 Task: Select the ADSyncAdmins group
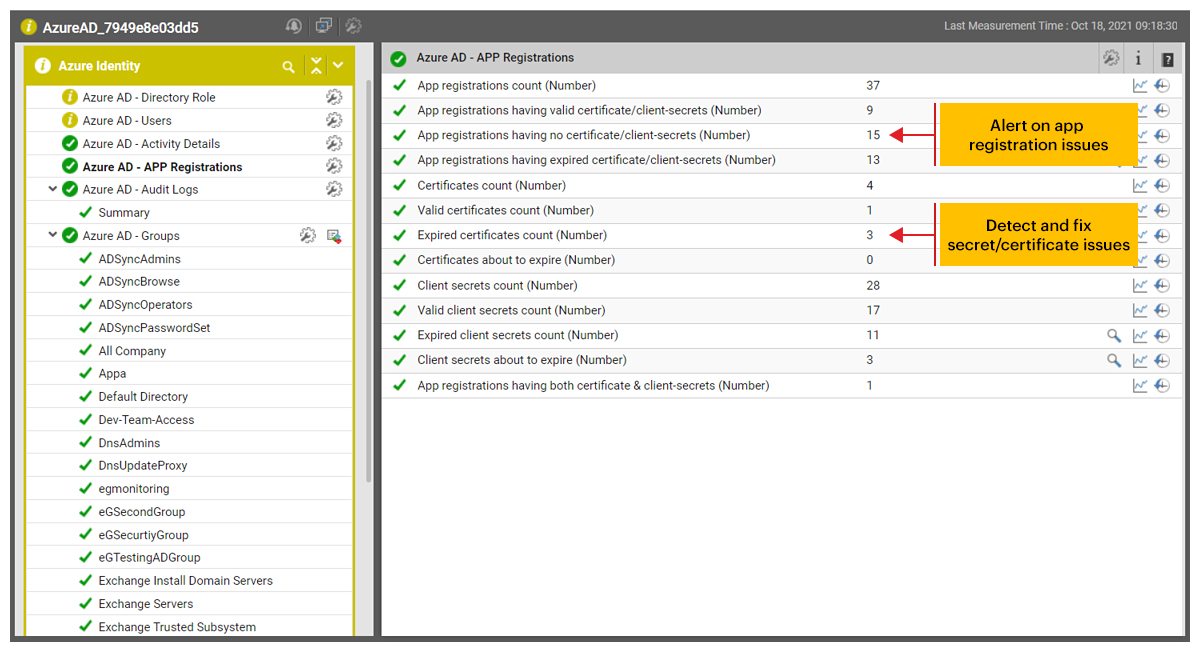(139, 259)
